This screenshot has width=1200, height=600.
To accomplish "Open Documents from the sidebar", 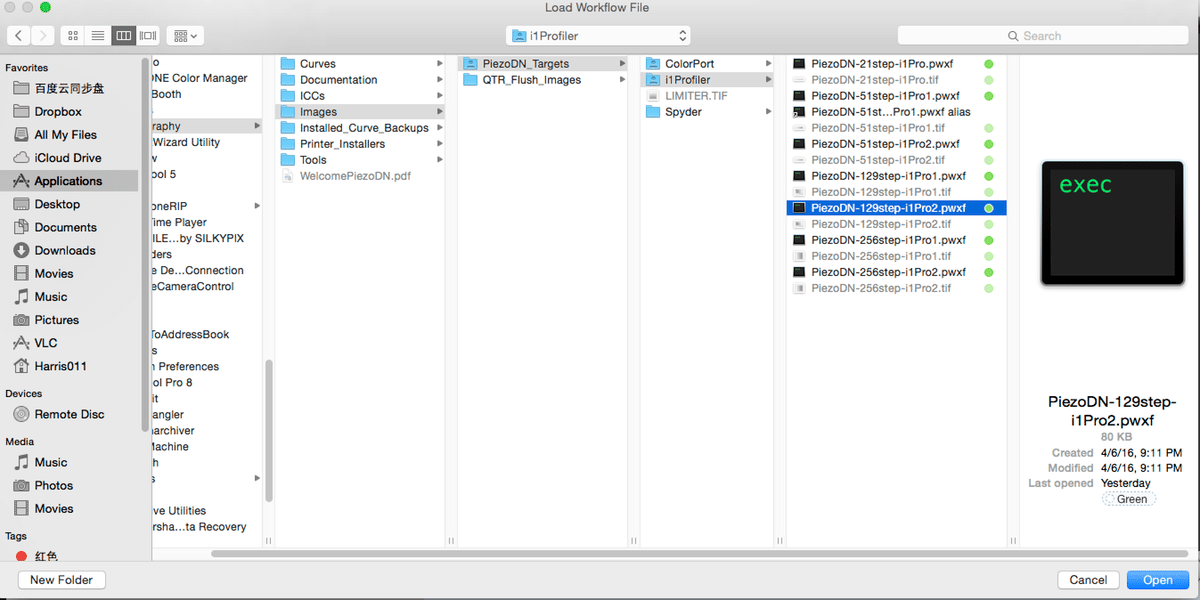I will click(65, 227).
